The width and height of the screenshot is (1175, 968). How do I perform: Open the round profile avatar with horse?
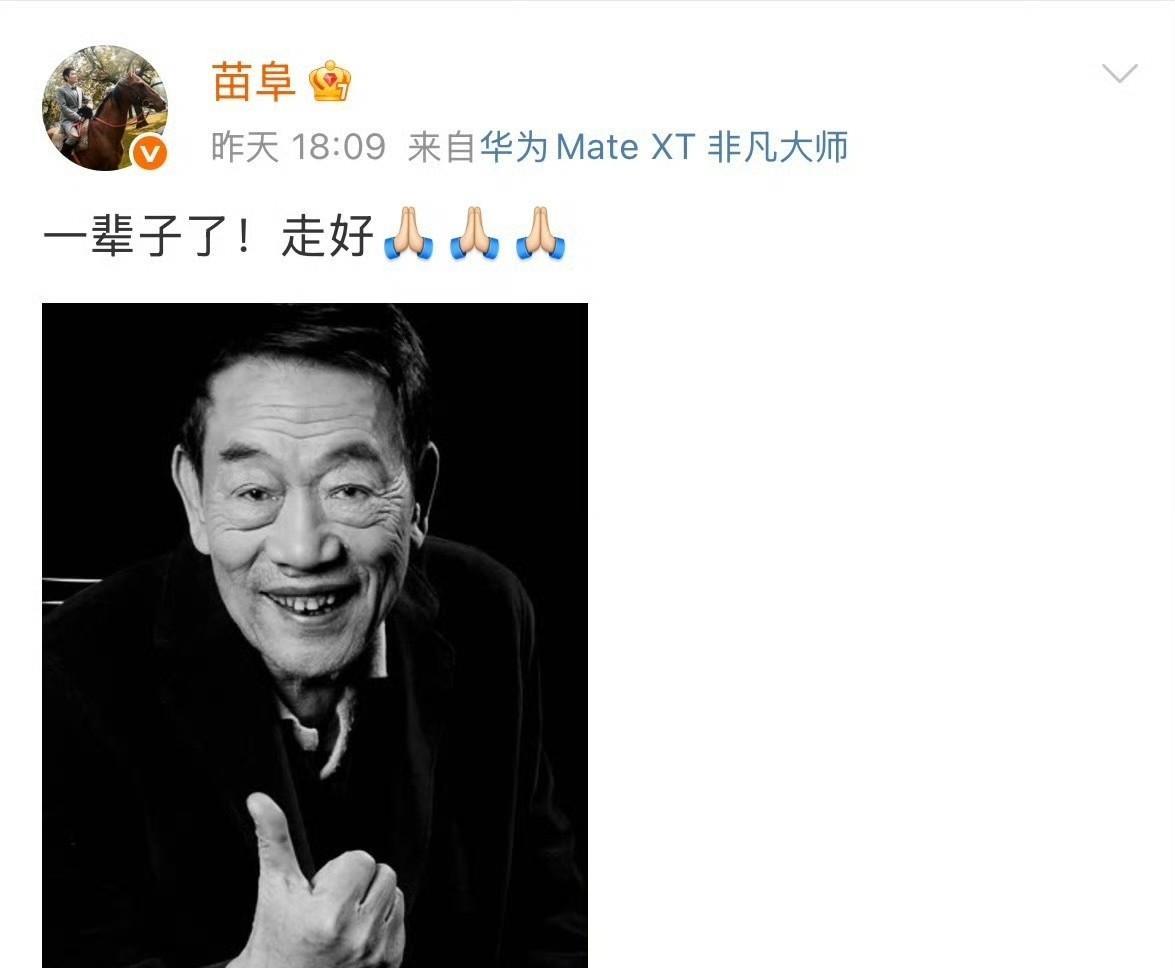click(104, 107)
